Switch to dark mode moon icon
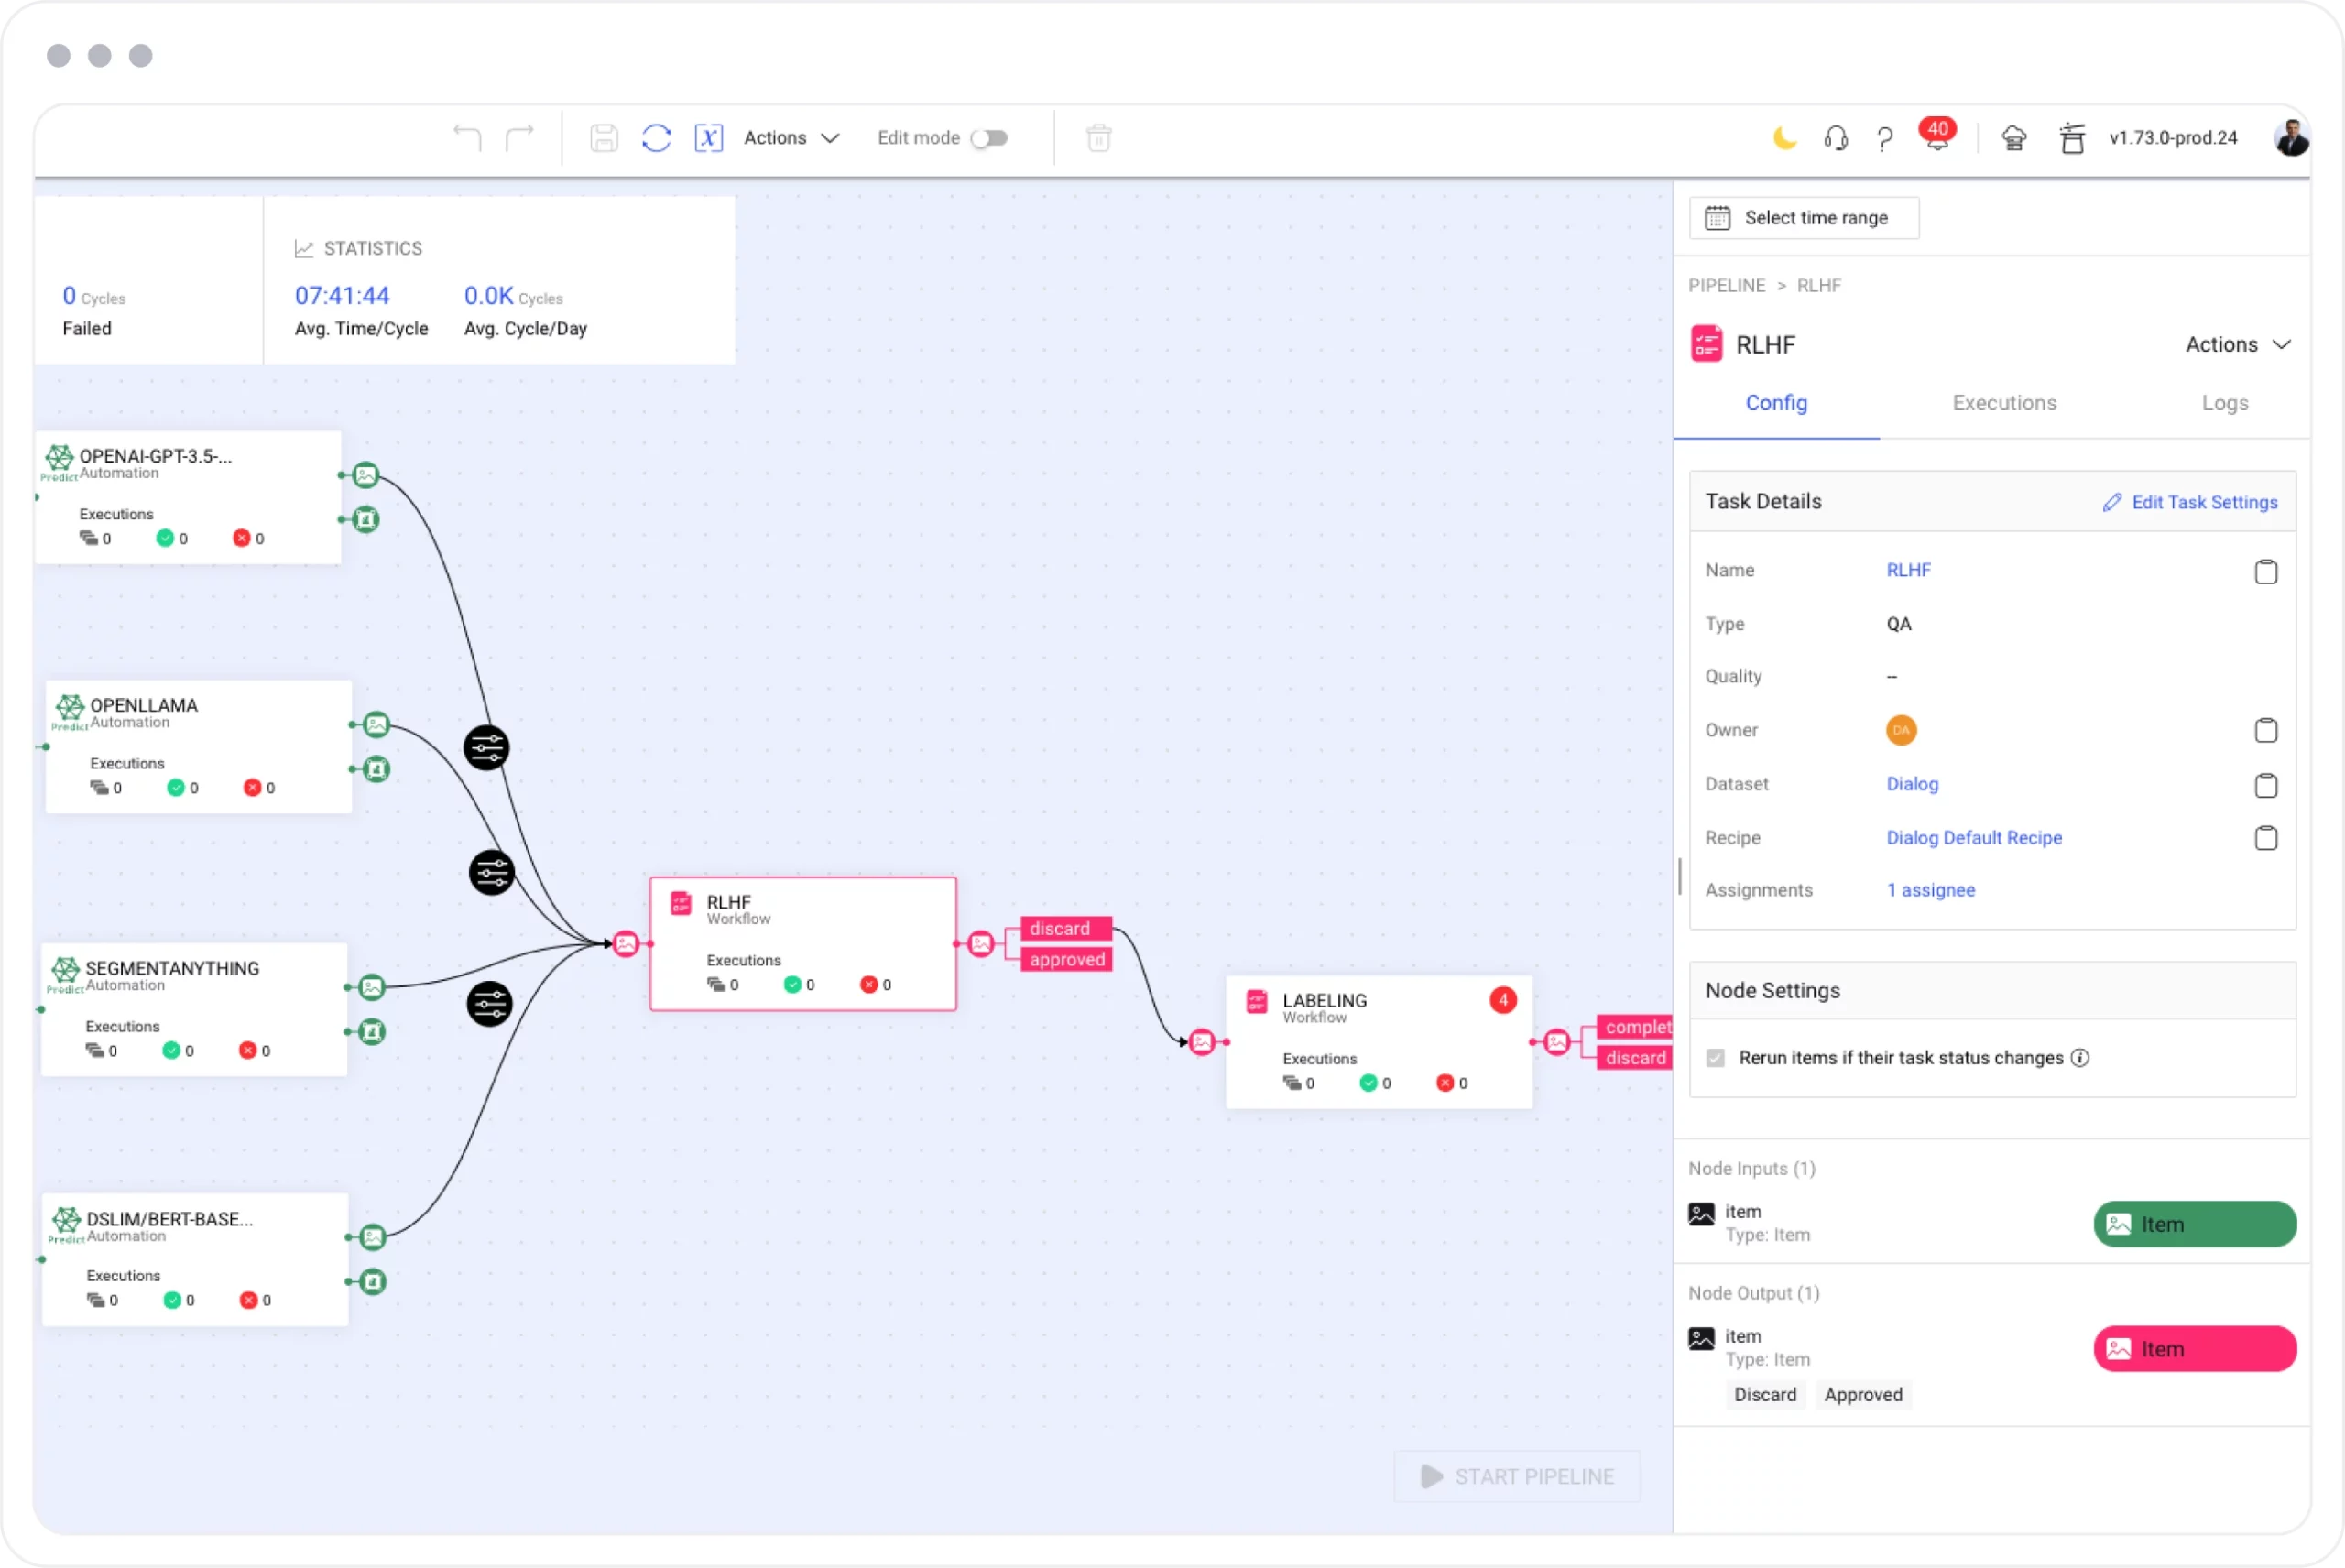 (1784, 137)
